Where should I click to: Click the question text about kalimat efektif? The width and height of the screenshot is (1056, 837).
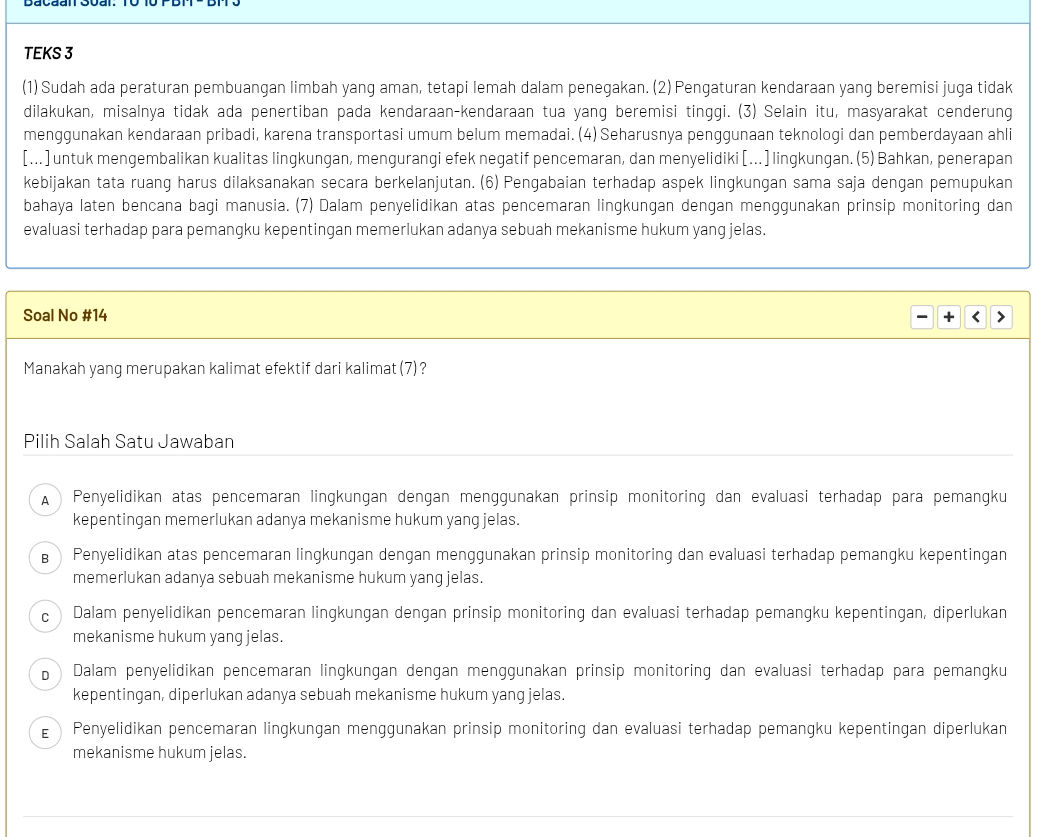[224, 367]
